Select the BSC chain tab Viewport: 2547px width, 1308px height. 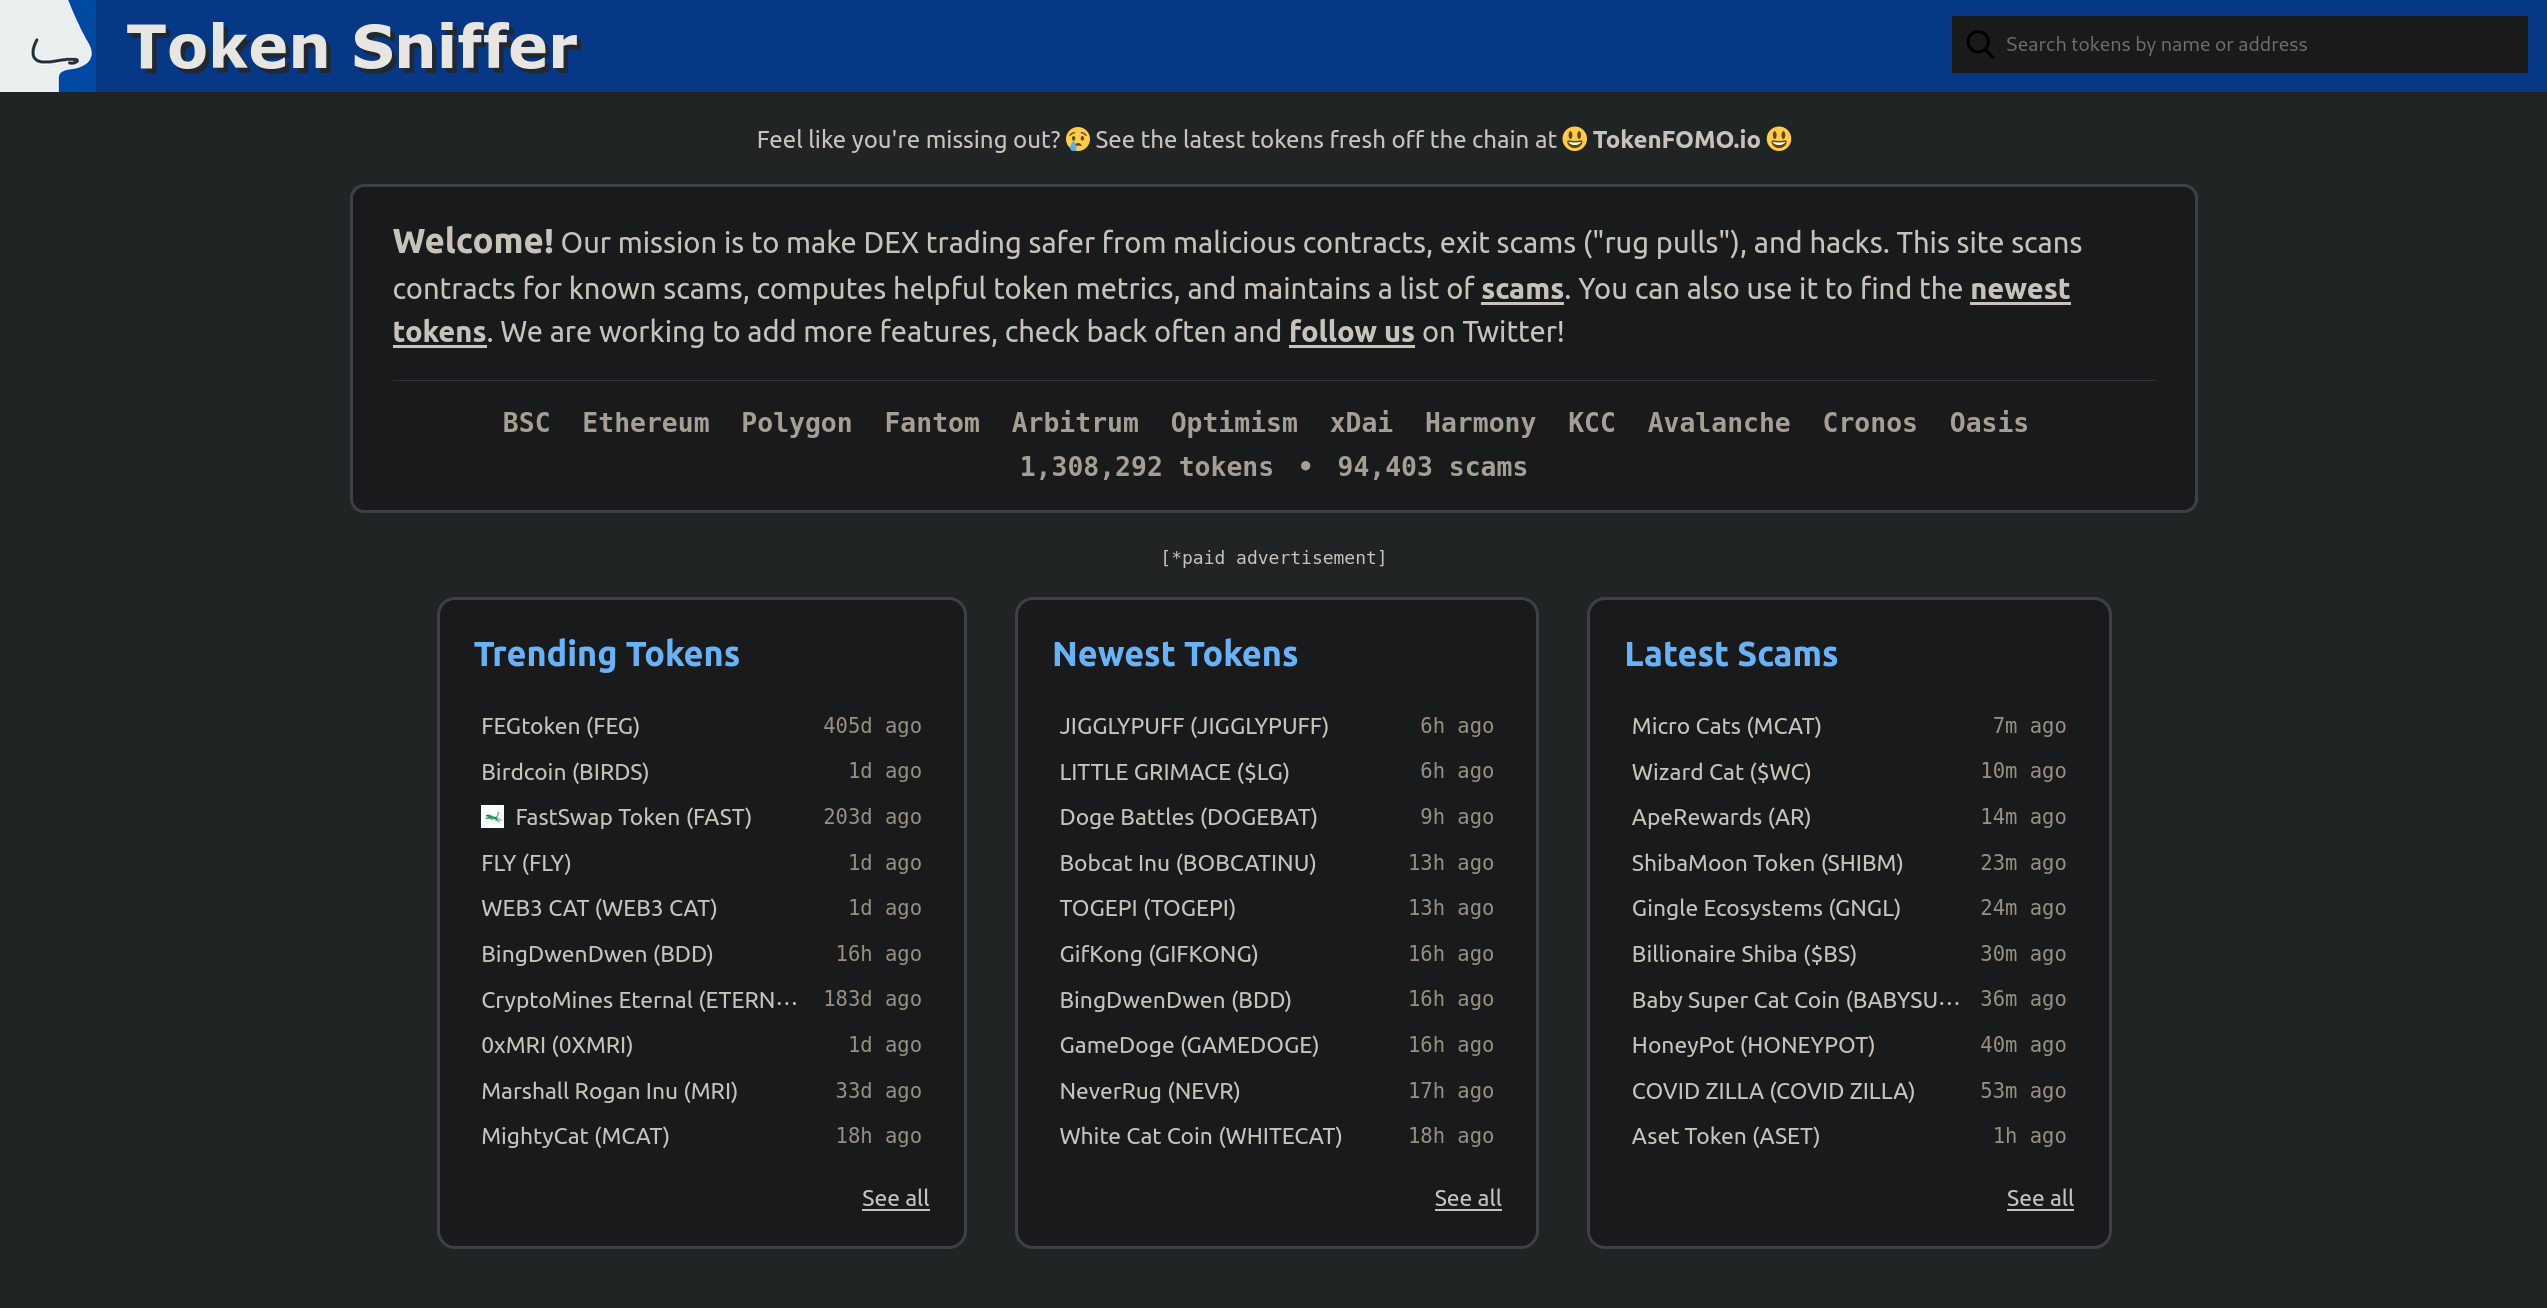526,423
